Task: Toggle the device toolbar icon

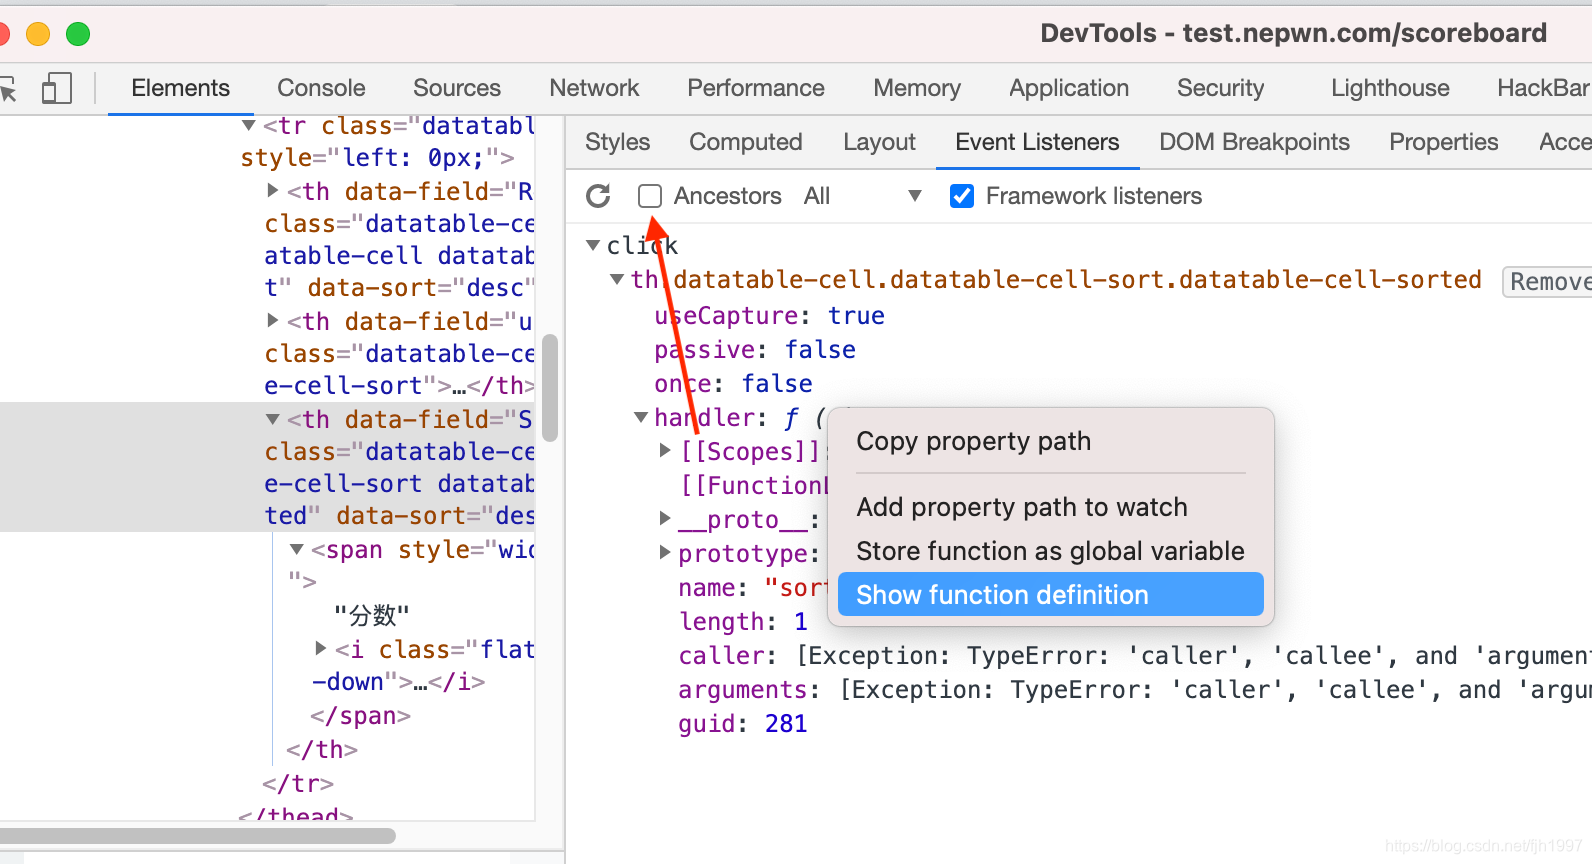Action: (56, 88)
